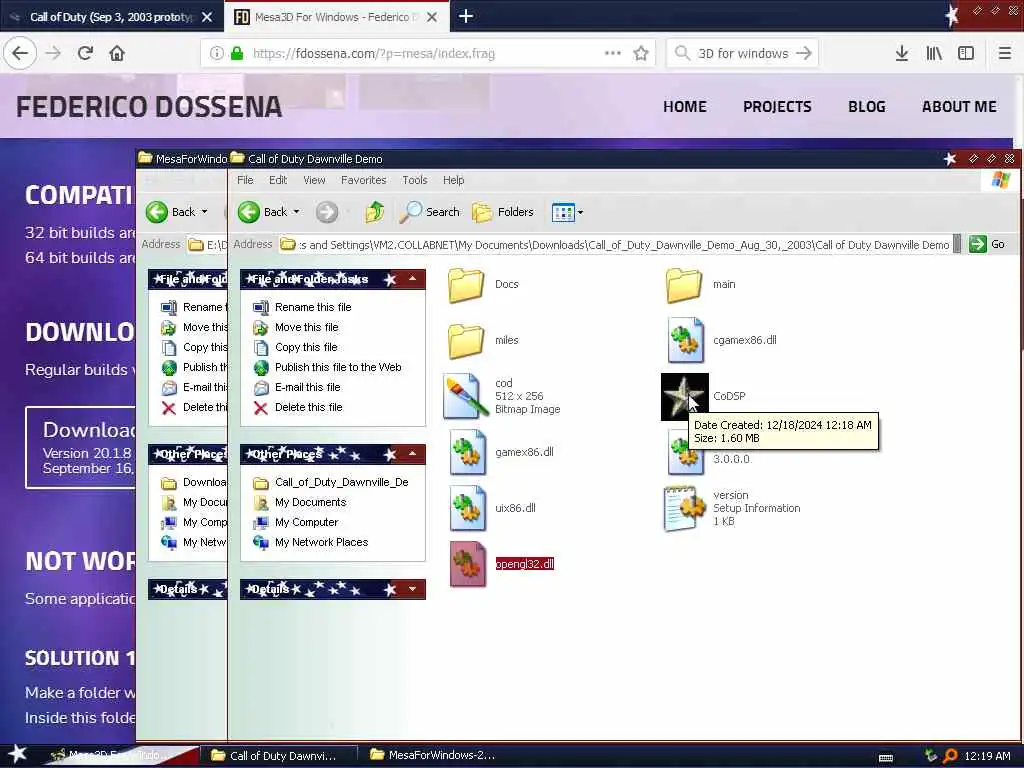Click PROJECTS in site navigation
This screenshot has width=1024, height=768.
(777, 106)
